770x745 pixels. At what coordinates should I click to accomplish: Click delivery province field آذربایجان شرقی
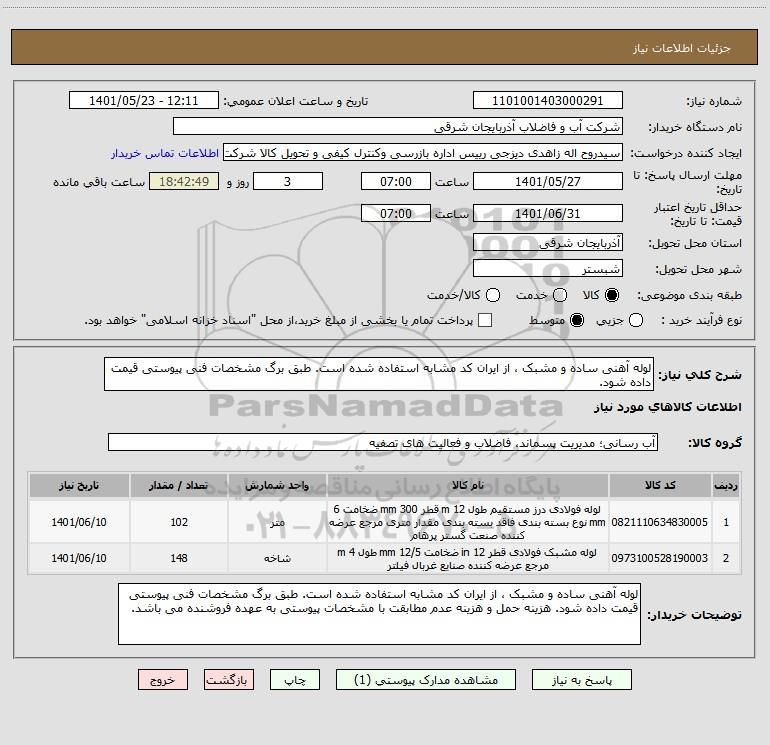pyautogui.click(x=548, y=242)
